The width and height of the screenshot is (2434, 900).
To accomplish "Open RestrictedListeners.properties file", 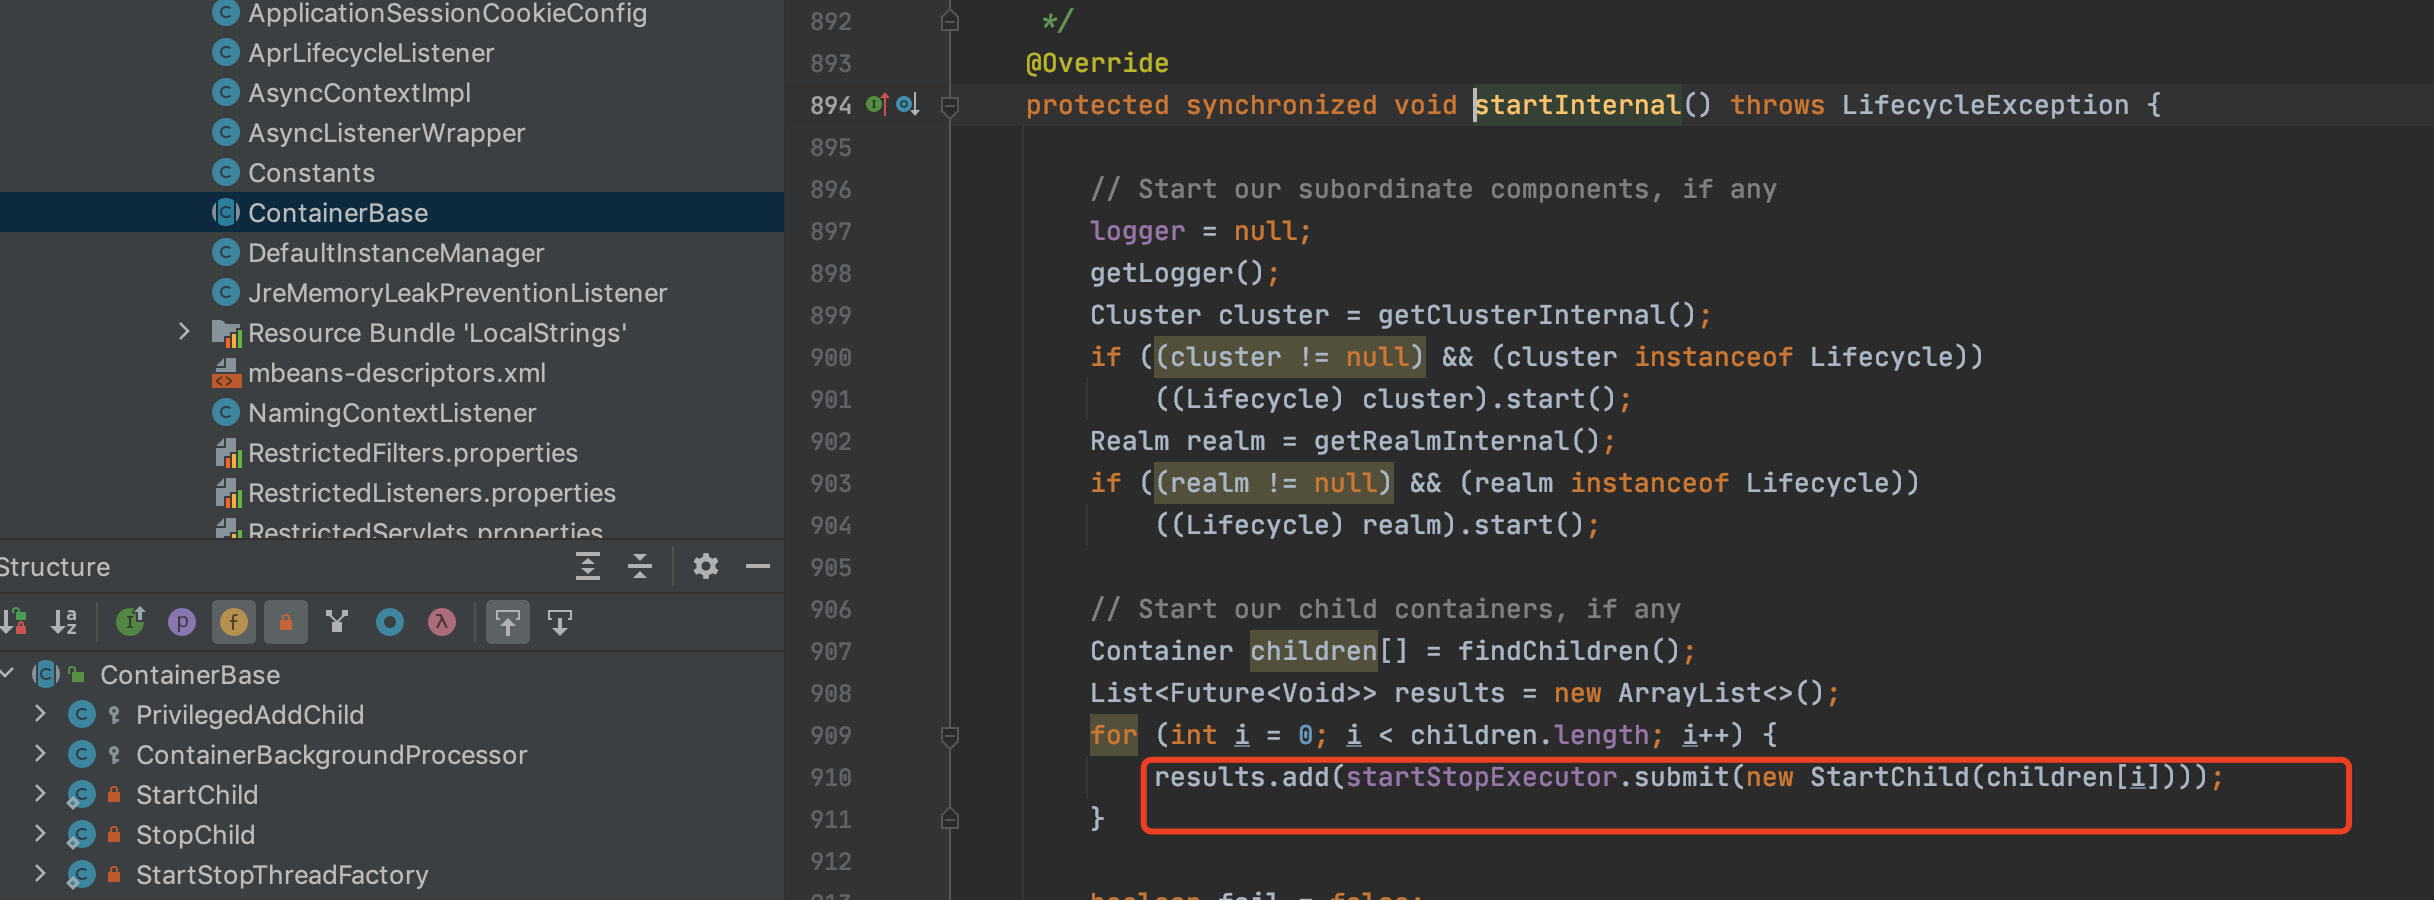I will tap(432, 493).
